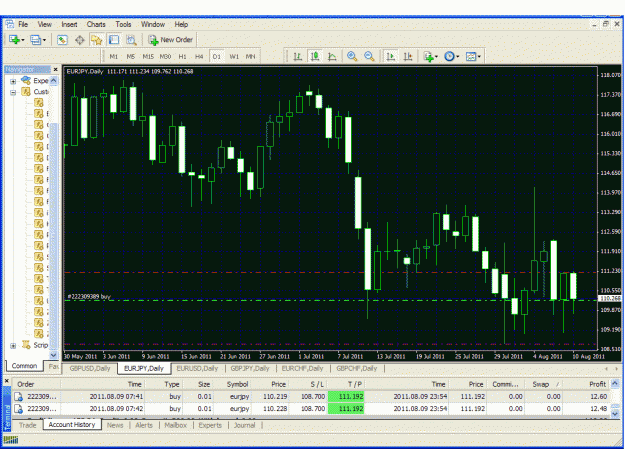Open the Experts tab in Terminal
Viewport: 625px width, 449px height.
pyautogui.click(x=210, y=425)
